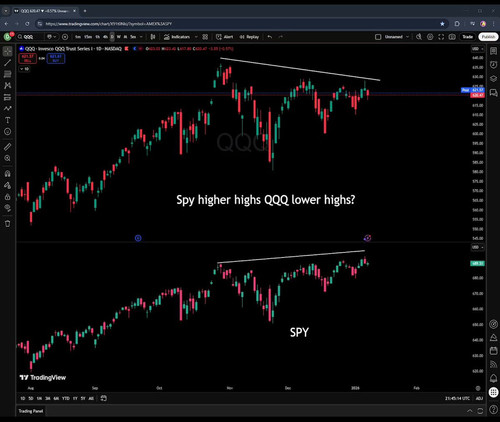
Task: Select the text annotation tool
Action: coord(7,120)
